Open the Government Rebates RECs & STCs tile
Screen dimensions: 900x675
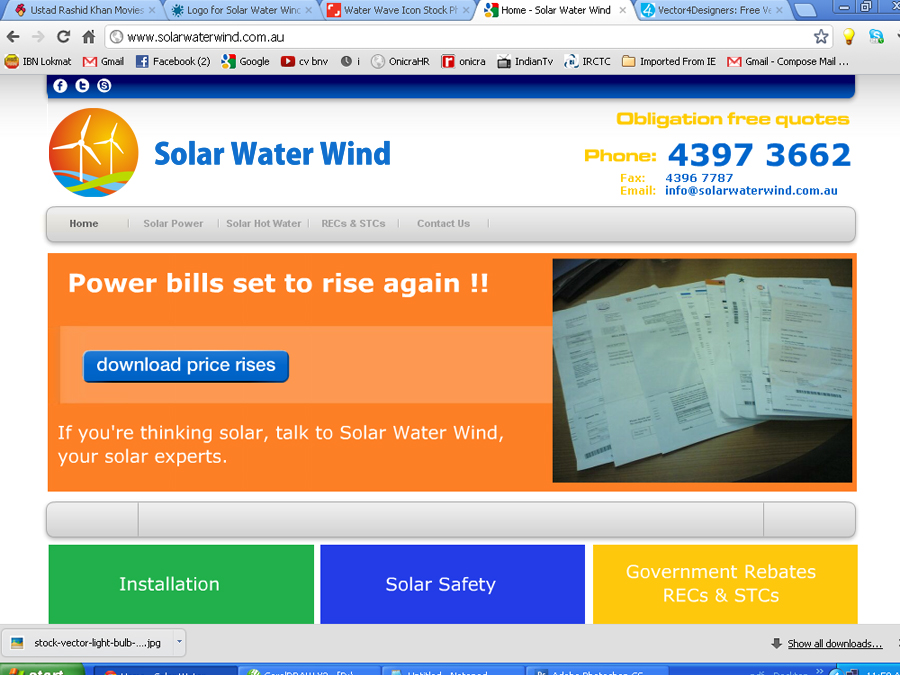click(x=725, y=584)
